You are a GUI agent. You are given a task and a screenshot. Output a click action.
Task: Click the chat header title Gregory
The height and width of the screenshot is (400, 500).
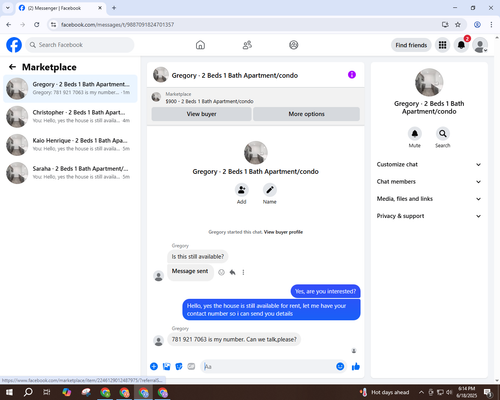tap(235, 75)
